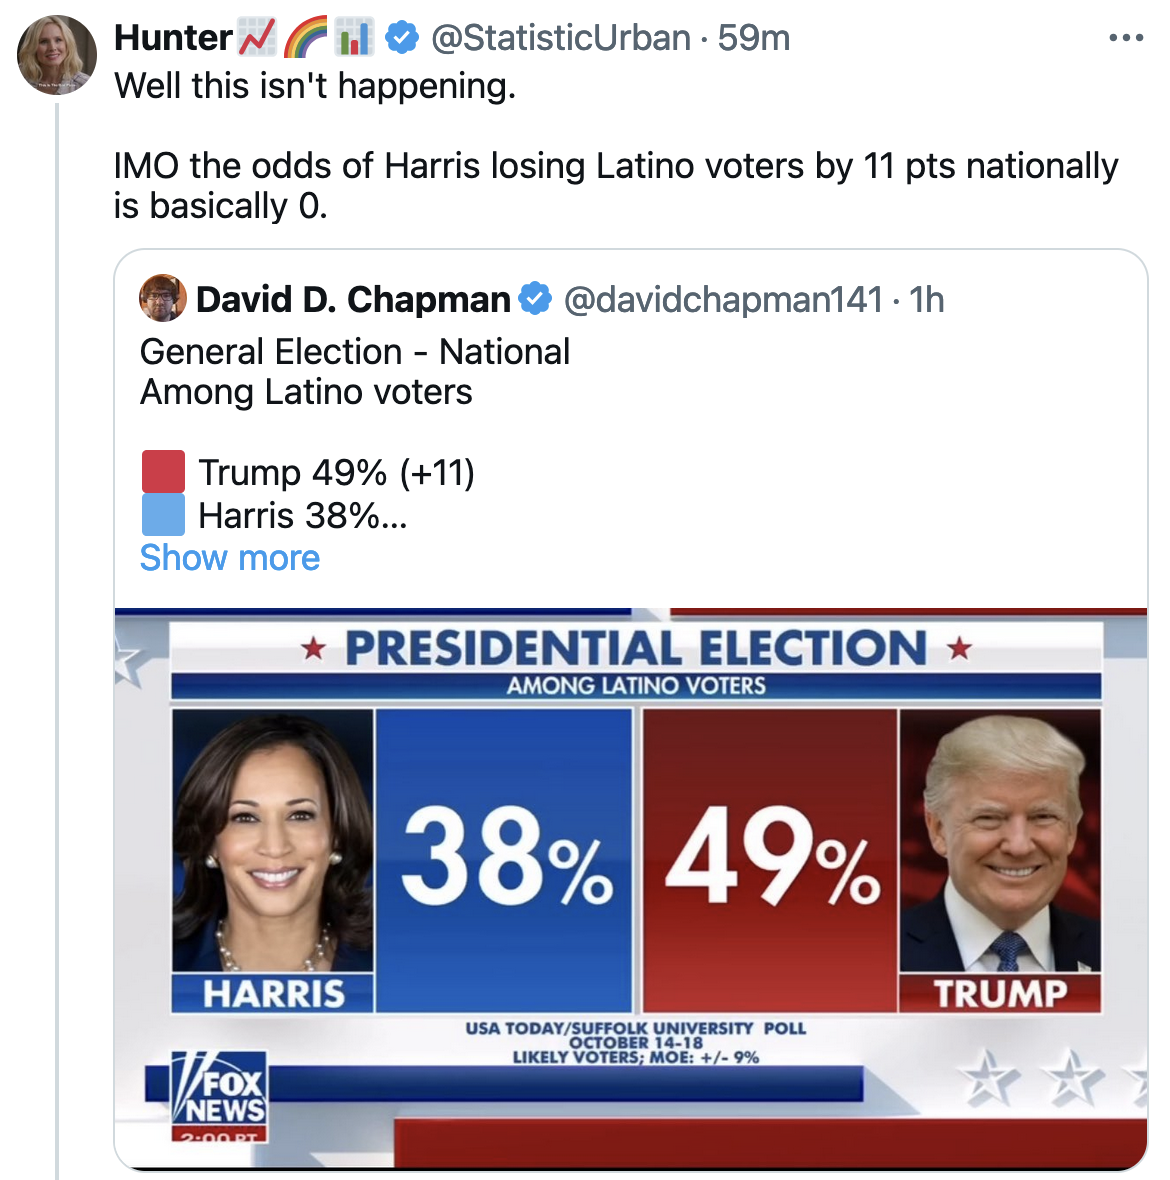Click David D. Chapman's verified badge

(535, 299)
